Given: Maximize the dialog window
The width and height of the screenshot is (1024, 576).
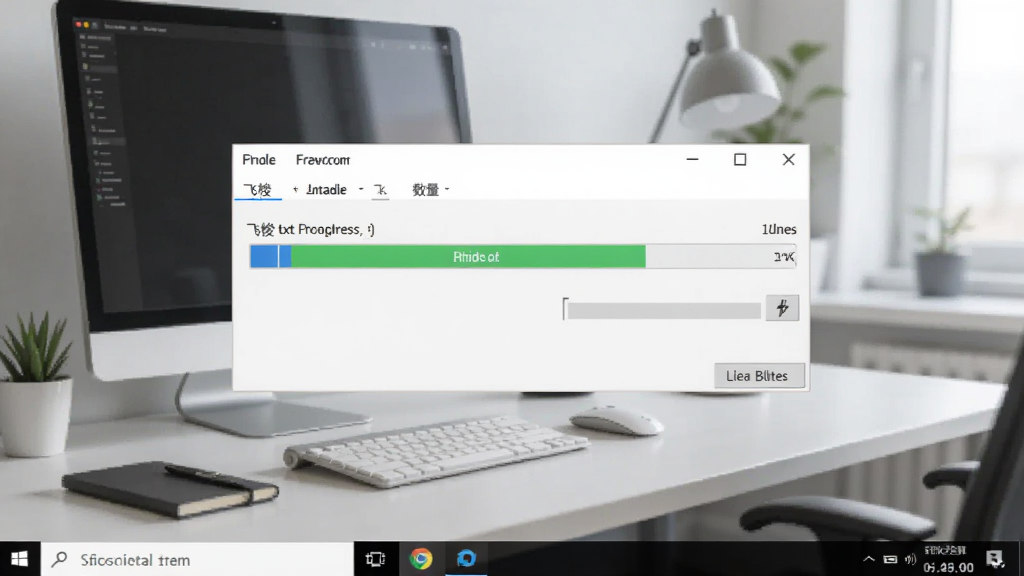Looking at the screenshot, I should (x=740, y=159).
